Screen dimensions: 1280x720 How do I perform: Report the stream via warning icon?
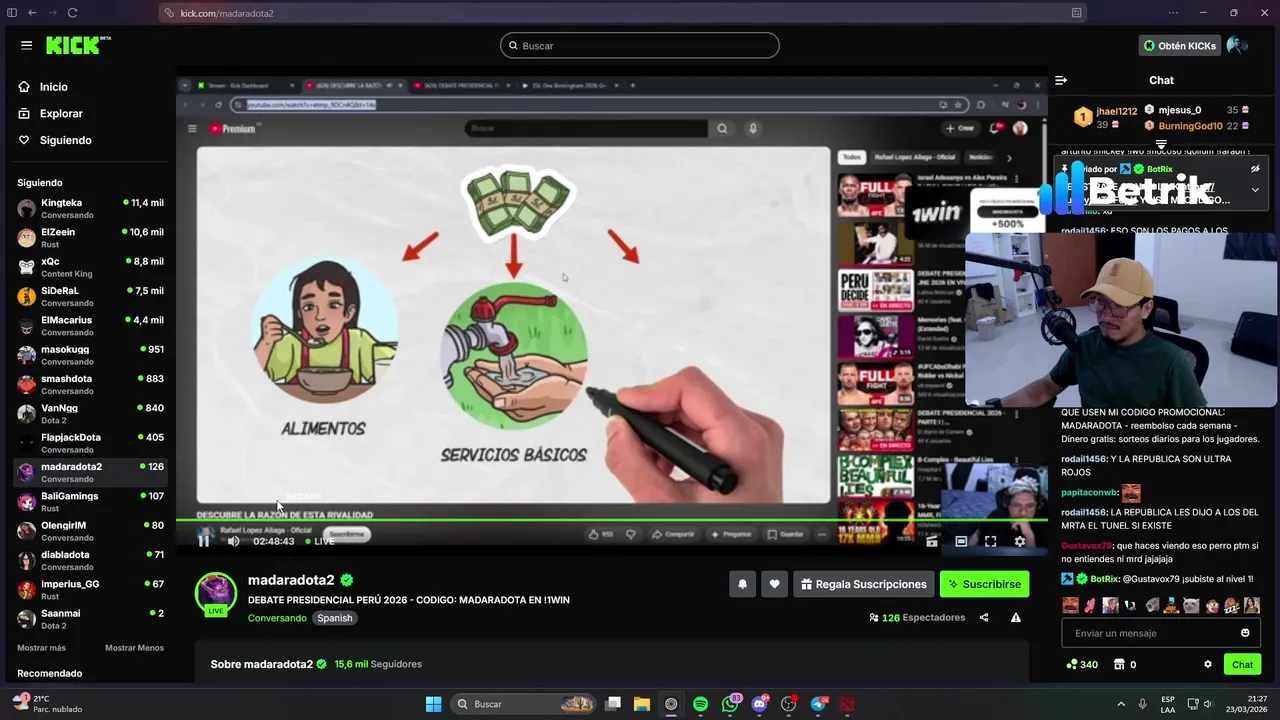click(1016, 618)
